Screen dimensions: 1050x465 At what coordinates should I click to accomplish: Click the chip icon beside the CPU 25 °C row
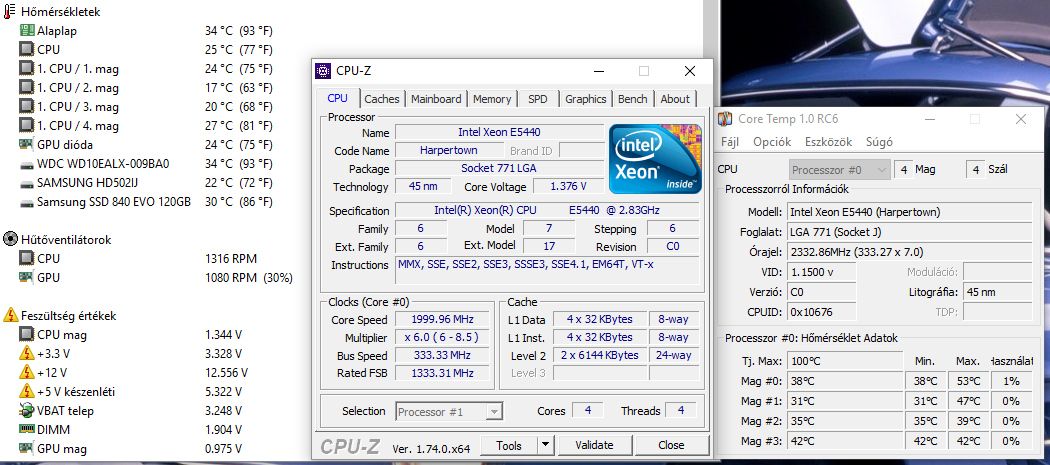pyautogui.click(x=27, y=50)
